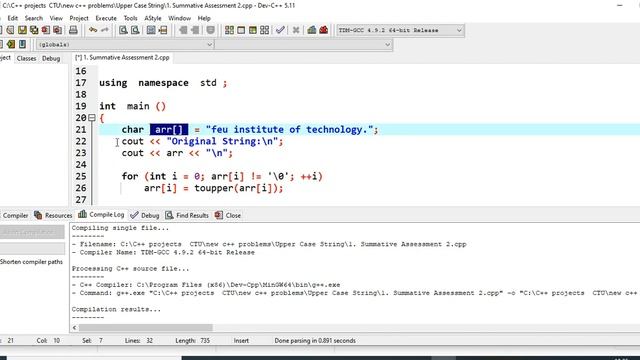Click the grayed Abort Compilation button

pos(32,232)
